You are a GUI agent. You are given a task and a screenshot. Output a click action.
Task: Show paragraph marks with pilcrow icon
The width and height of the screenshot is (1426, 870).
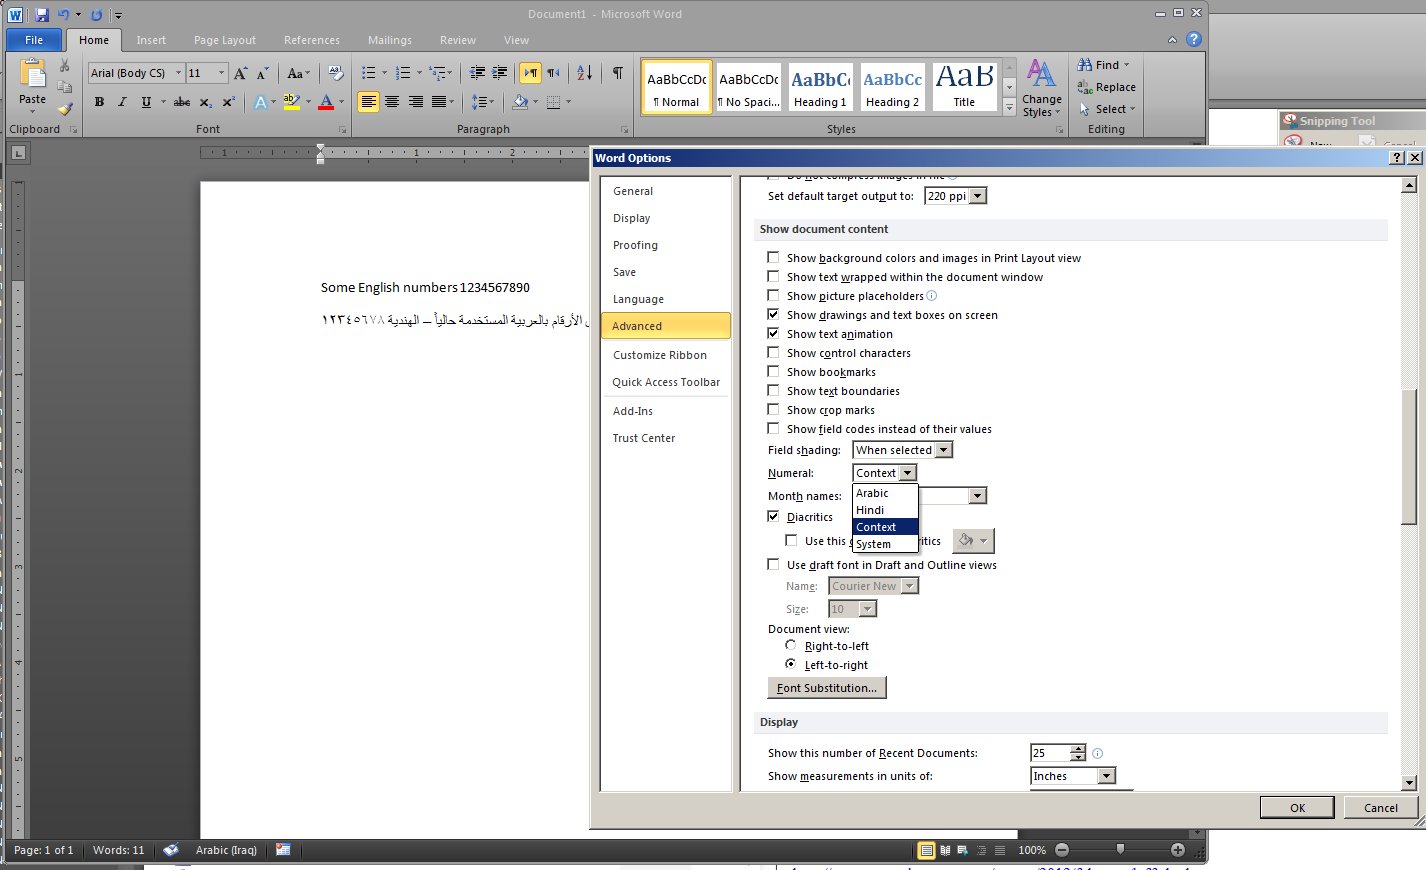(617, 73)
